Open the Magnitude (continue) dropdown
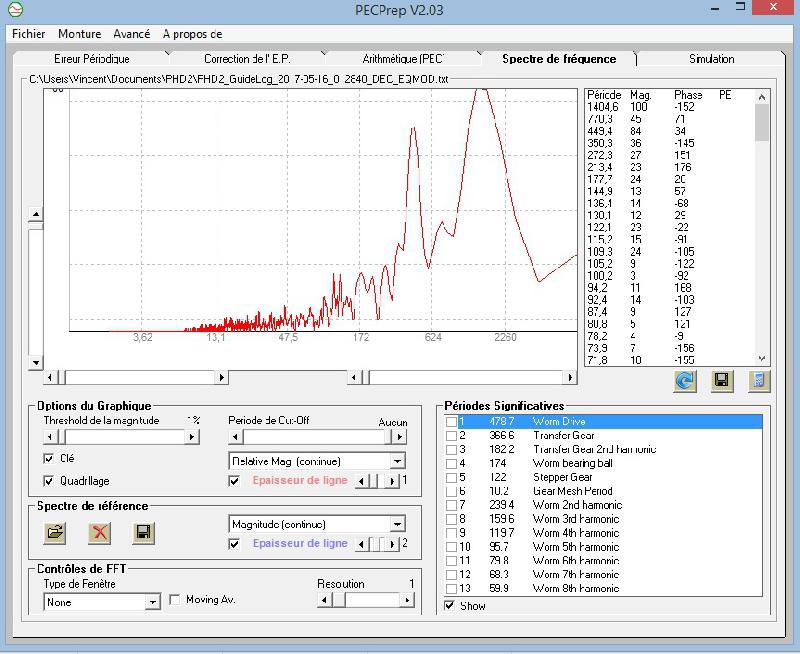800x654 pixels. [397, 524]
